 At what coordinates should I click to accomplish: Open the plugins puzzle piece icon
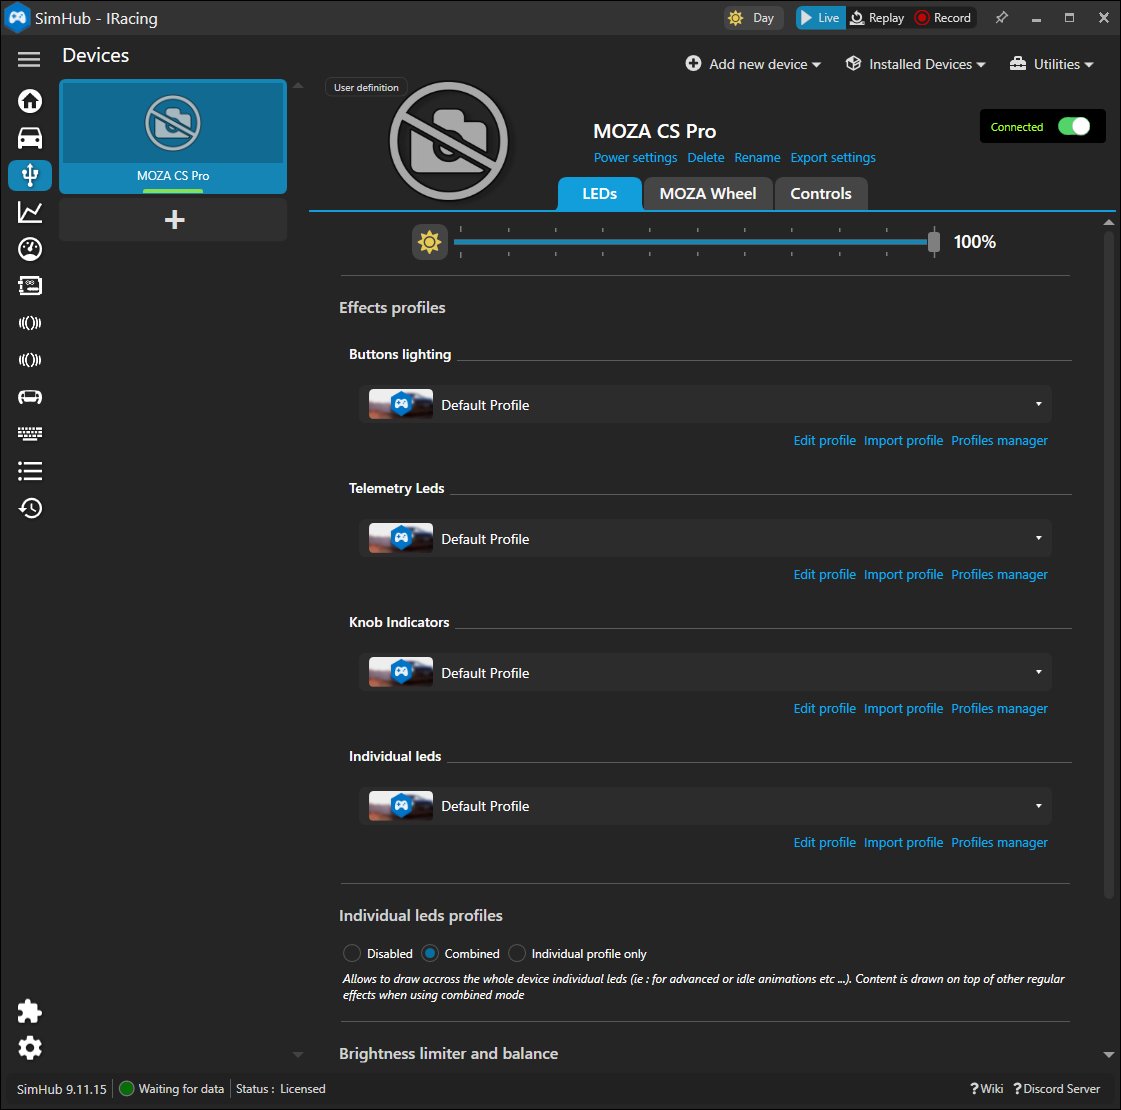coord(29,1011)
